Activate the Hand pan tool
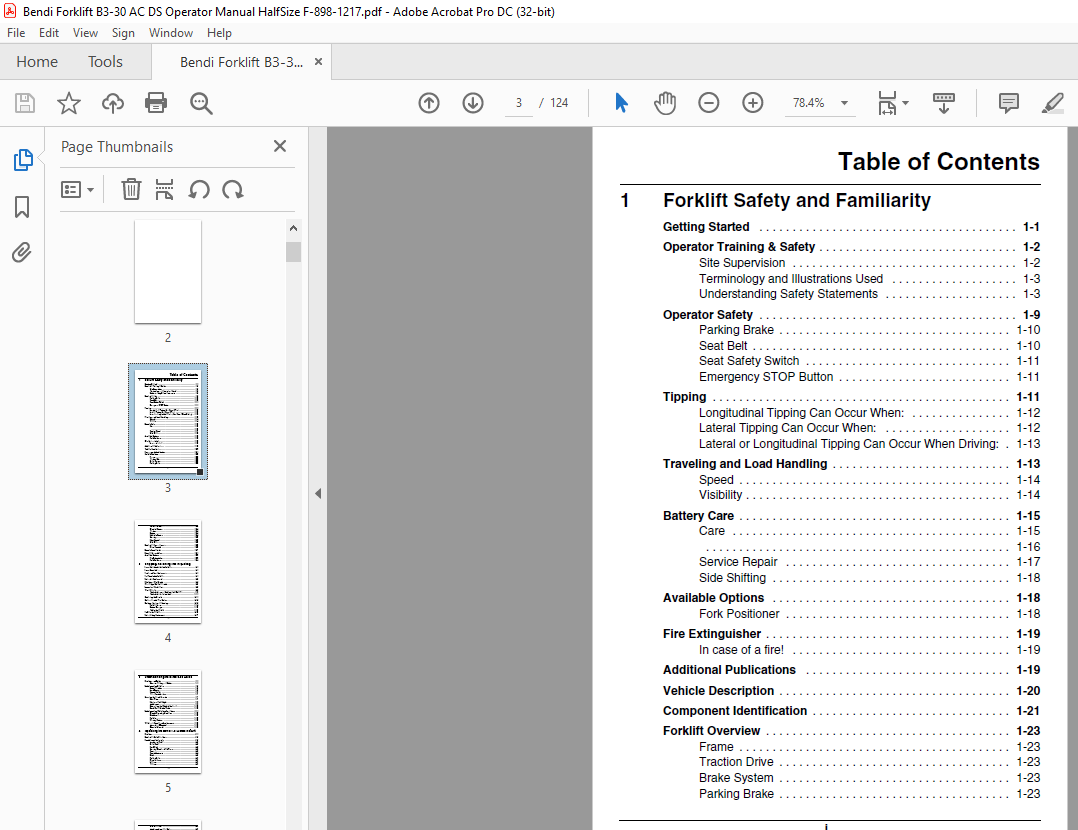The image size is (1078, 830). (x=665, y=103)
